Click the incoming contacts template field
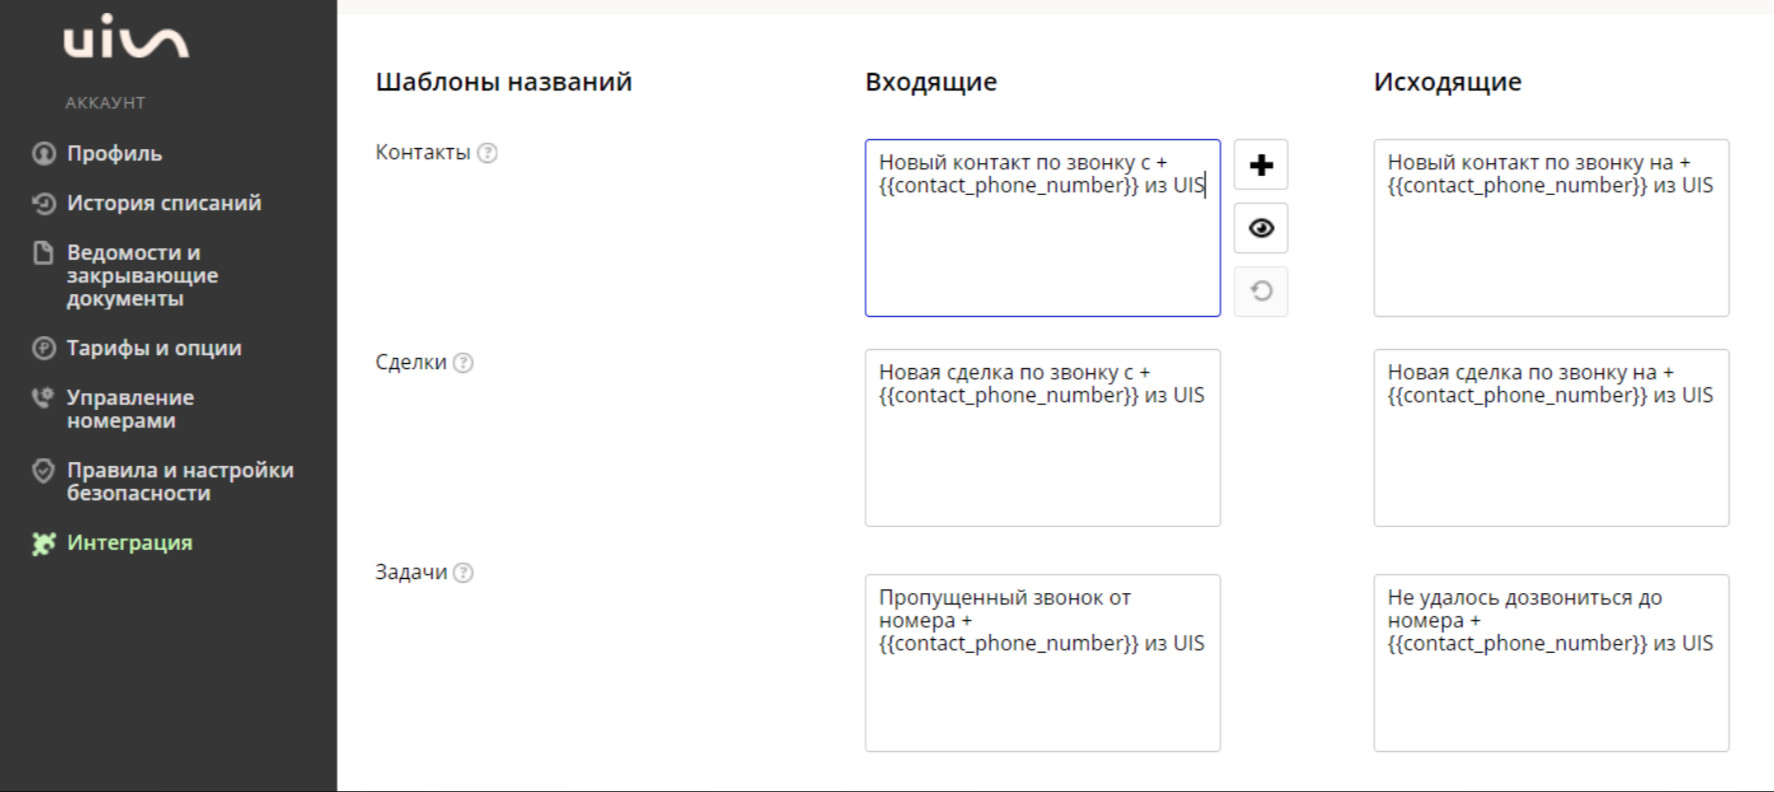Image resolution: width=1774 pixels, height=792 pixels. [1042, 228]
